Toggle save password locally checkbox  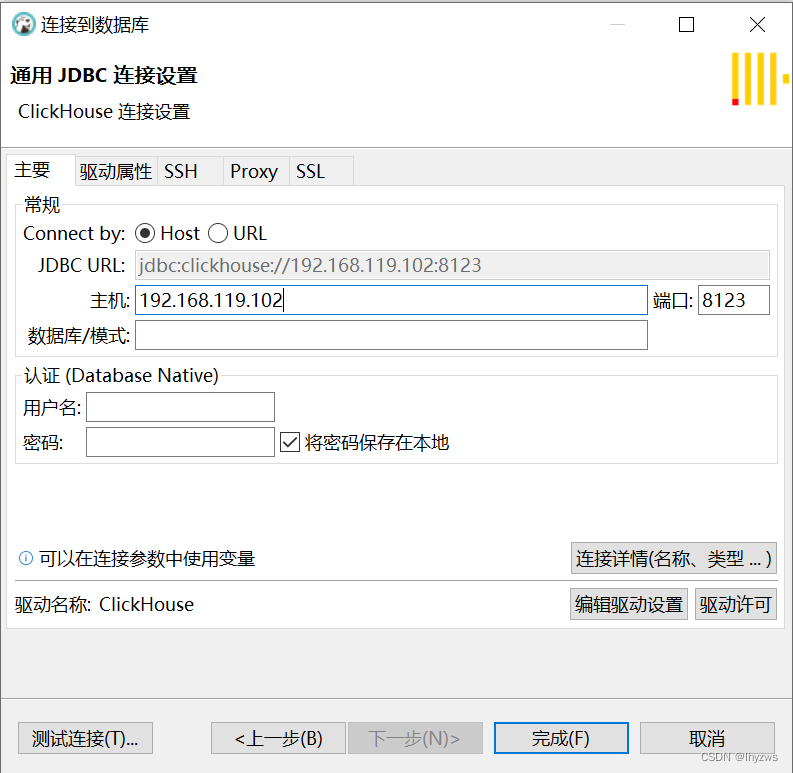(x=290, y=442)
